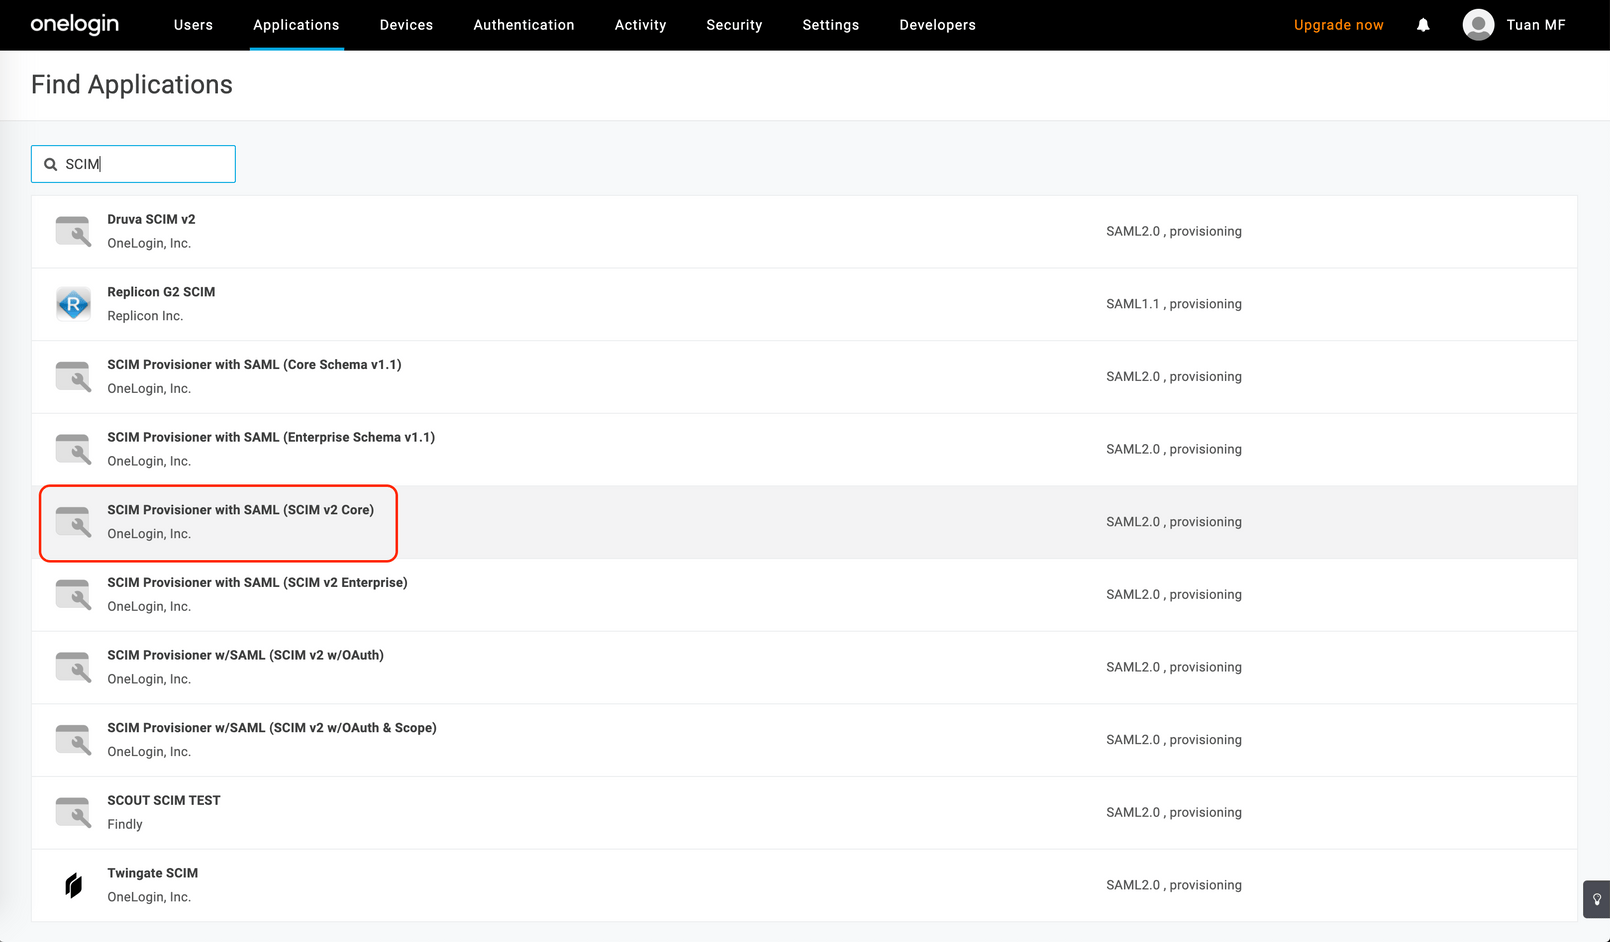Image resolution: width=1610 pixels, height=942 pixels.
Task: Click the SCIM v2 w/OAuth app icon
Action: point(73,667)
